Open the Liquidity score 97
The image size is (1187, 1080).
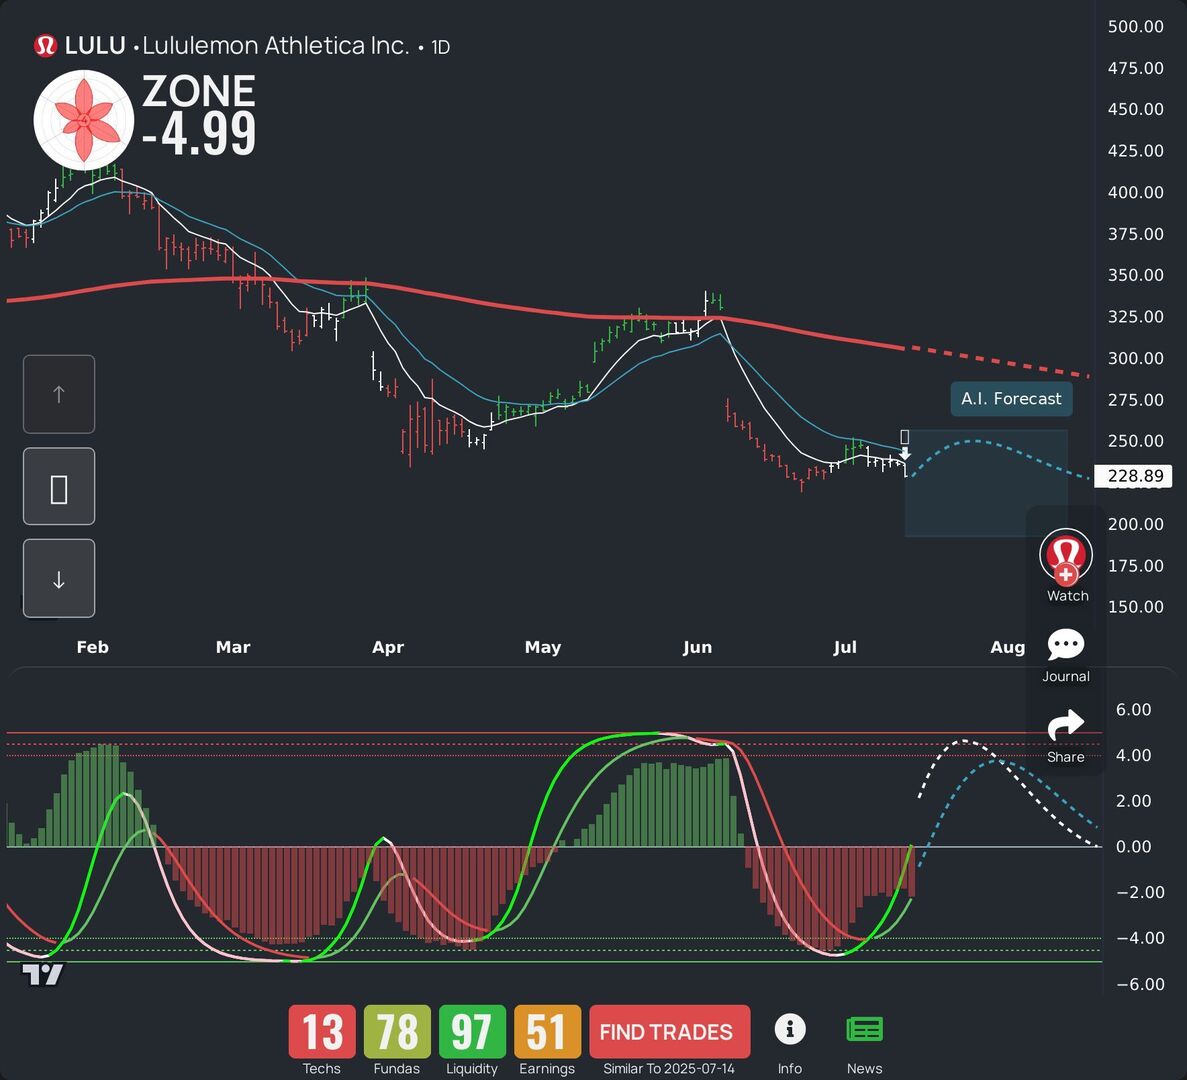pos(472,1031)
